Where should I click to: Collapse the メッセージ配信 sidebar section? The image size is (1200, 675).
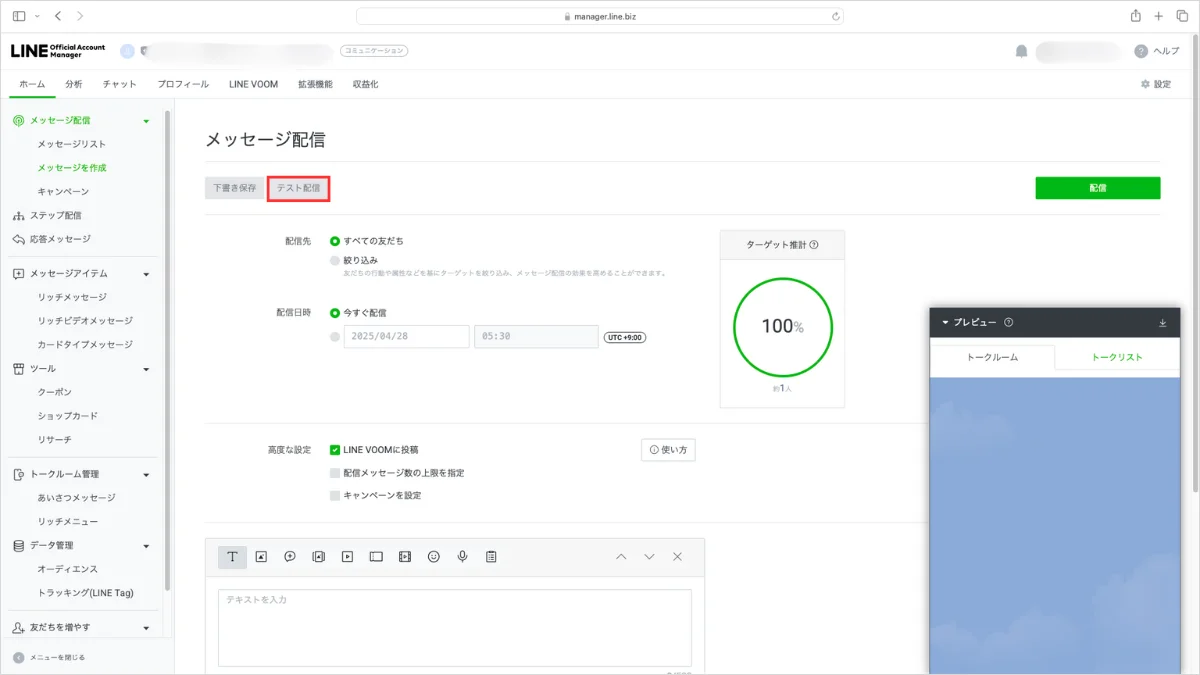(146, 121)
